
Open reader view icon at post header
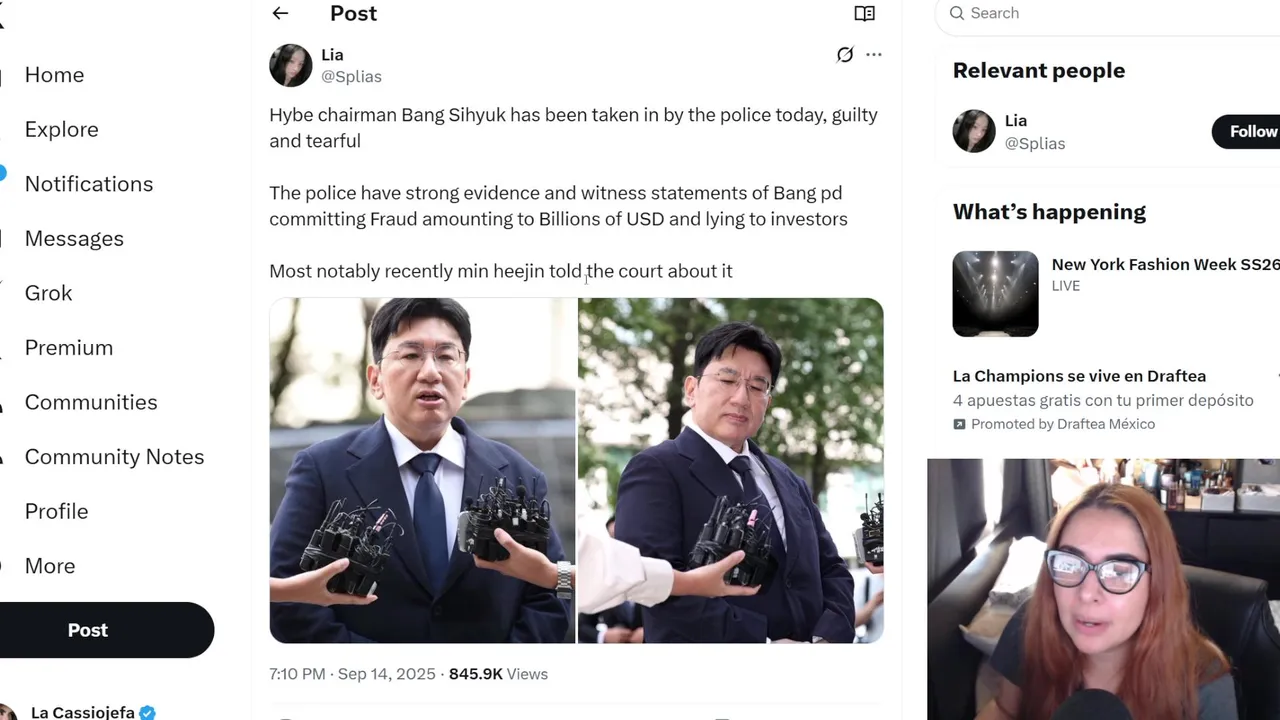(865, 13)
